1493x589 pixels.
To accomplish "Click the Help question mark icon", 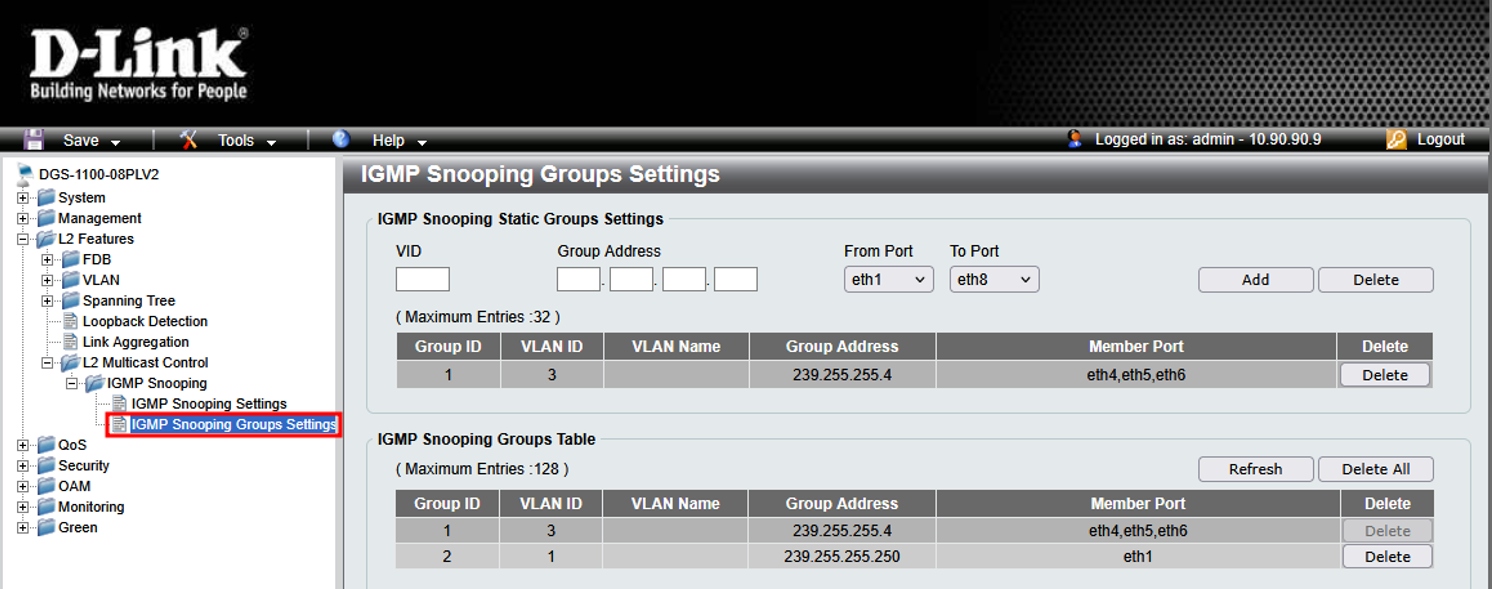I will point(341,140).
